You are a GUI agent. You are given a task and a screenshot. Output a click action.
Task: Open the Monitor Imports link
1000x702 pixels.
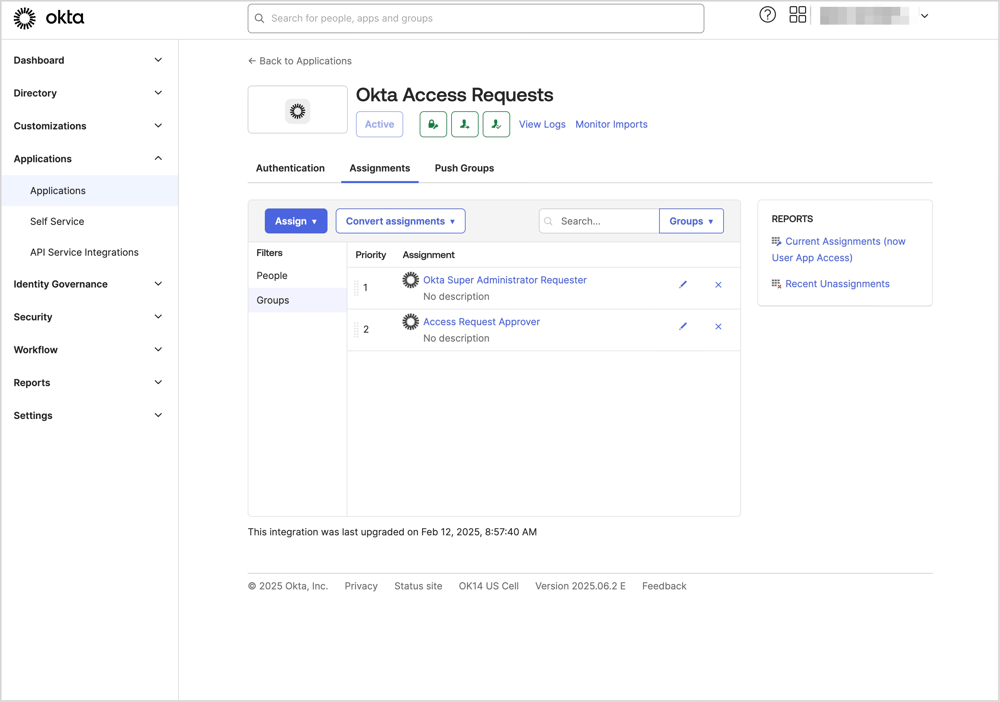point(611,124)
